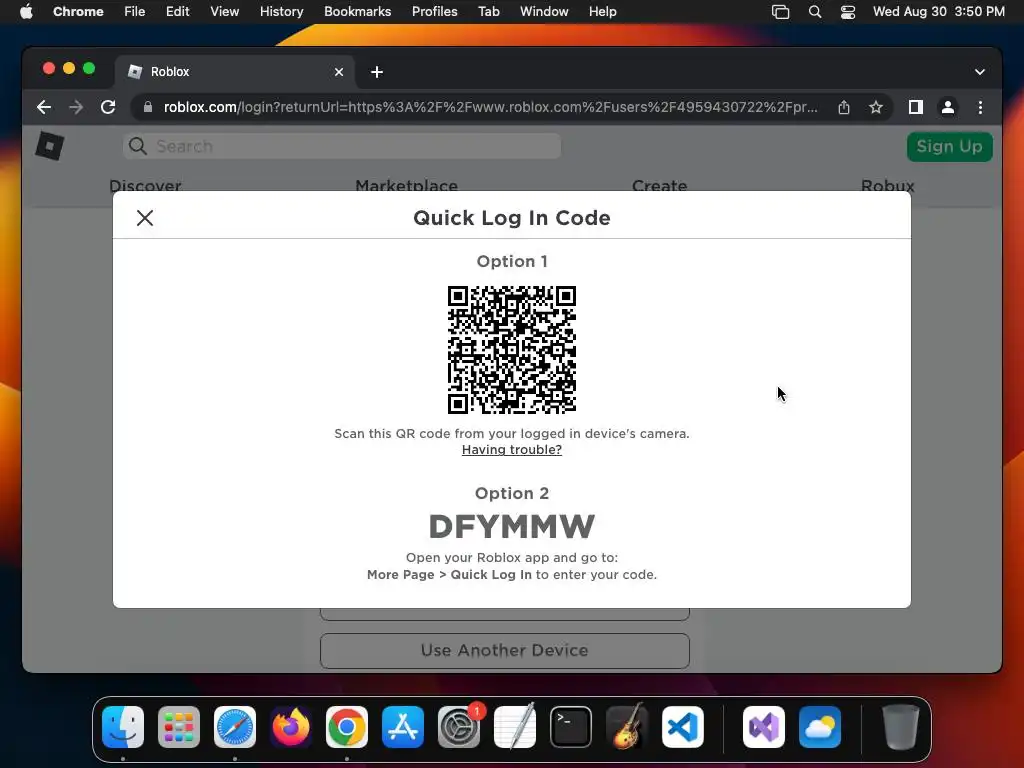Image resolution: width=1024 pixels, height=768 pixels.
Task: Open Control Center in menu bar
Action: pos(848,12)
